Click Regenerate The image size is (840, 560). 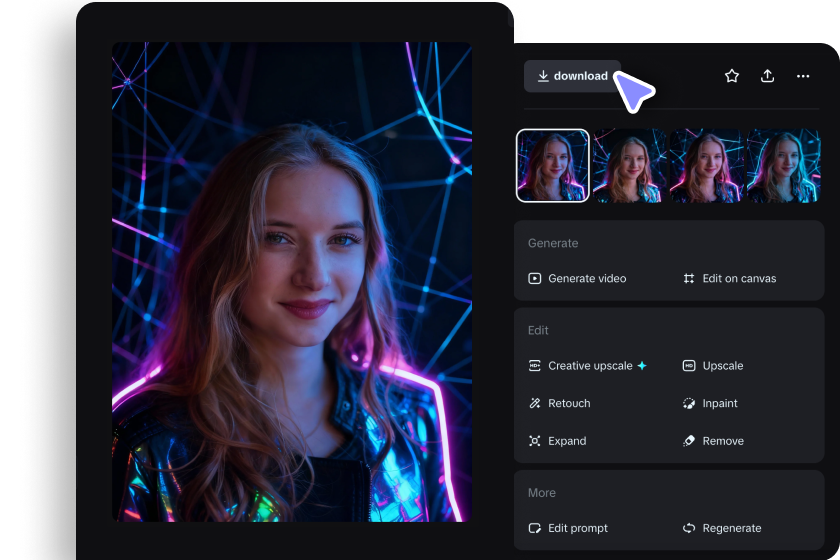coord(722,528)
